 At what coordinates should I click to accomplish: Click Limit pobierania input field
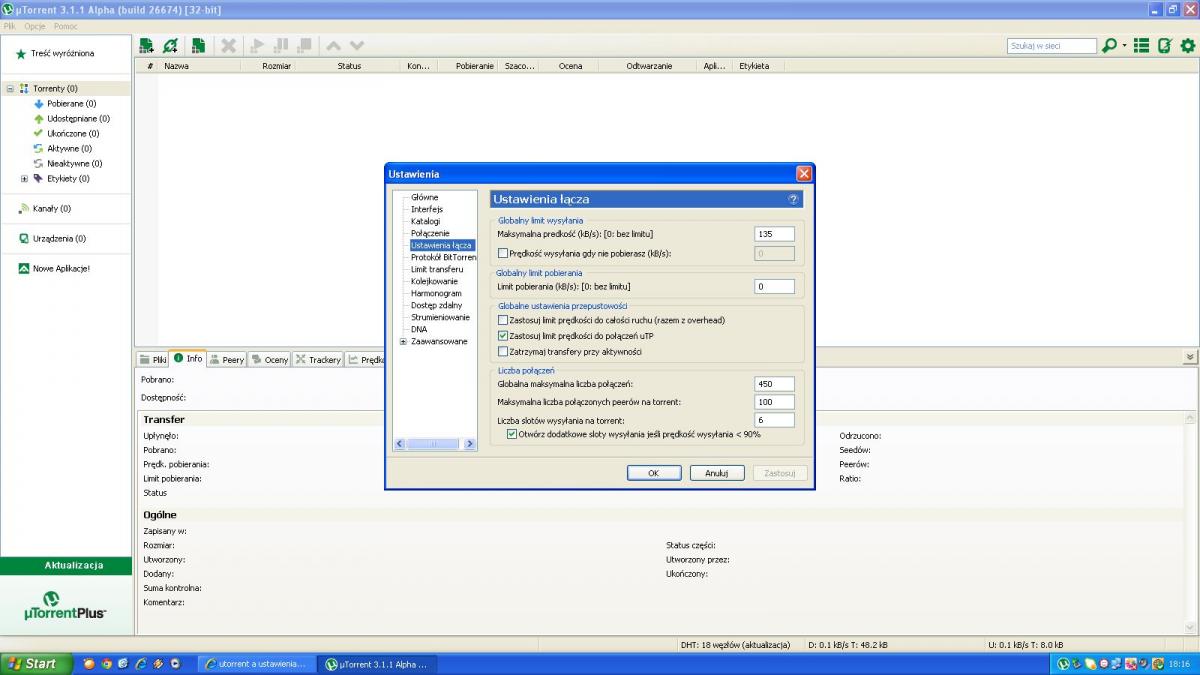tap(774, 287)
